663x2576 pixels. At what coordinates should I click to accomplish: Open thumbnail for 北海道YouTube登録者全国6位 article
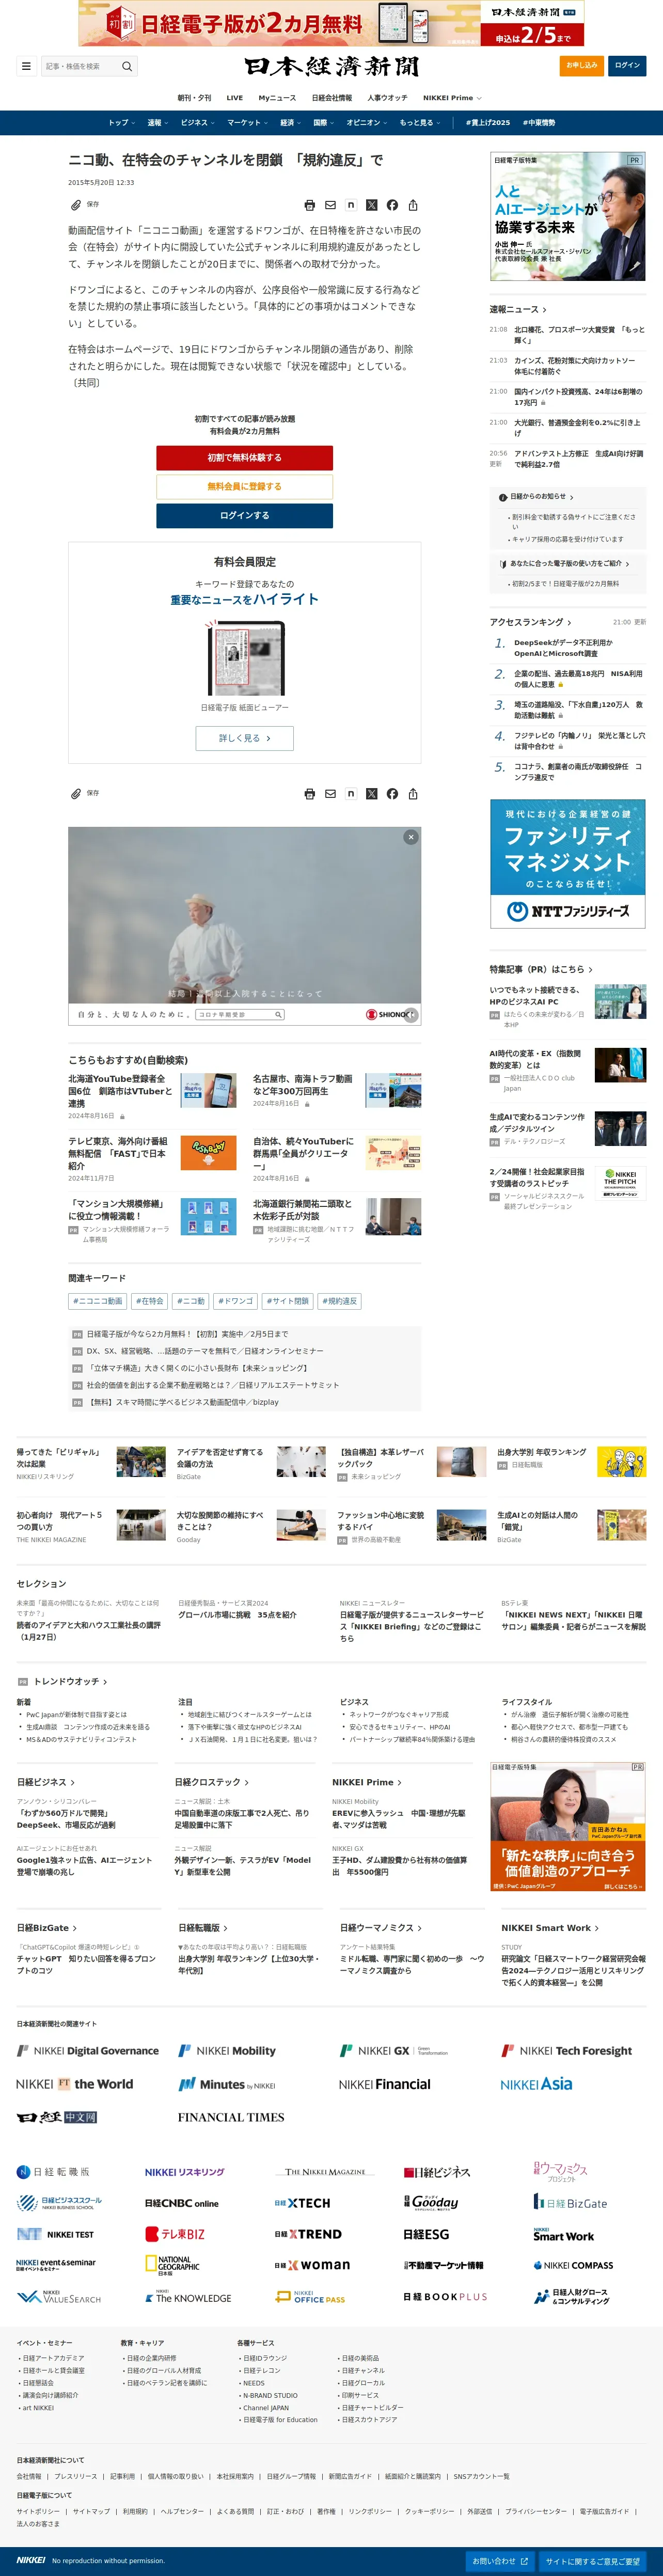208,1089
